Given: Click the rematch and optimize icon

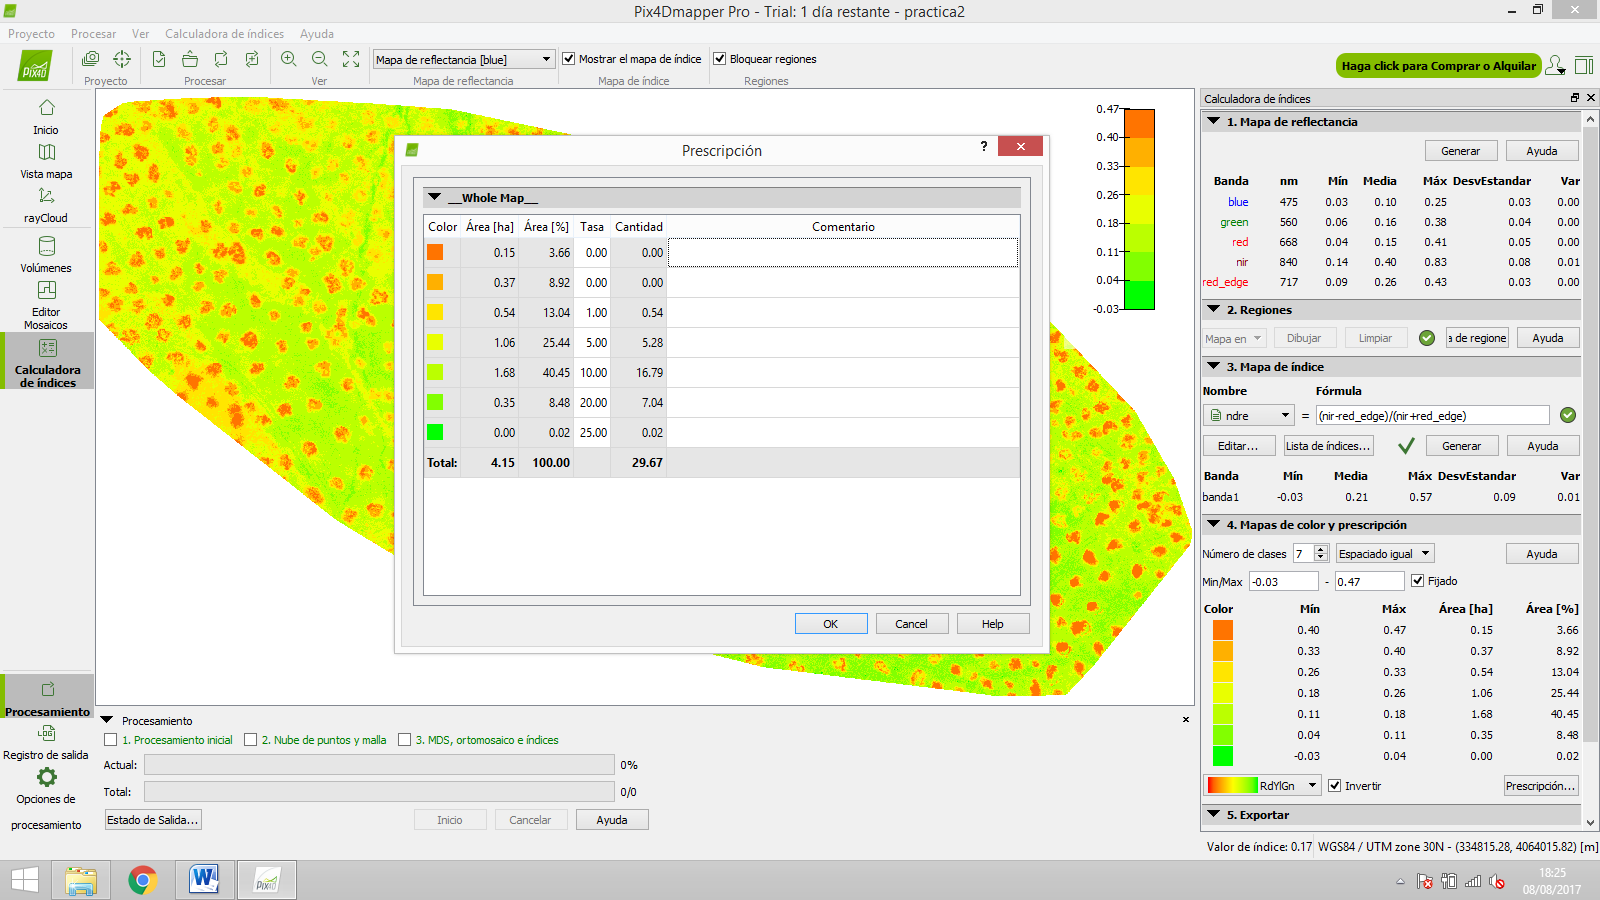Looking at the screenshot, I should (x=252, y=59).
